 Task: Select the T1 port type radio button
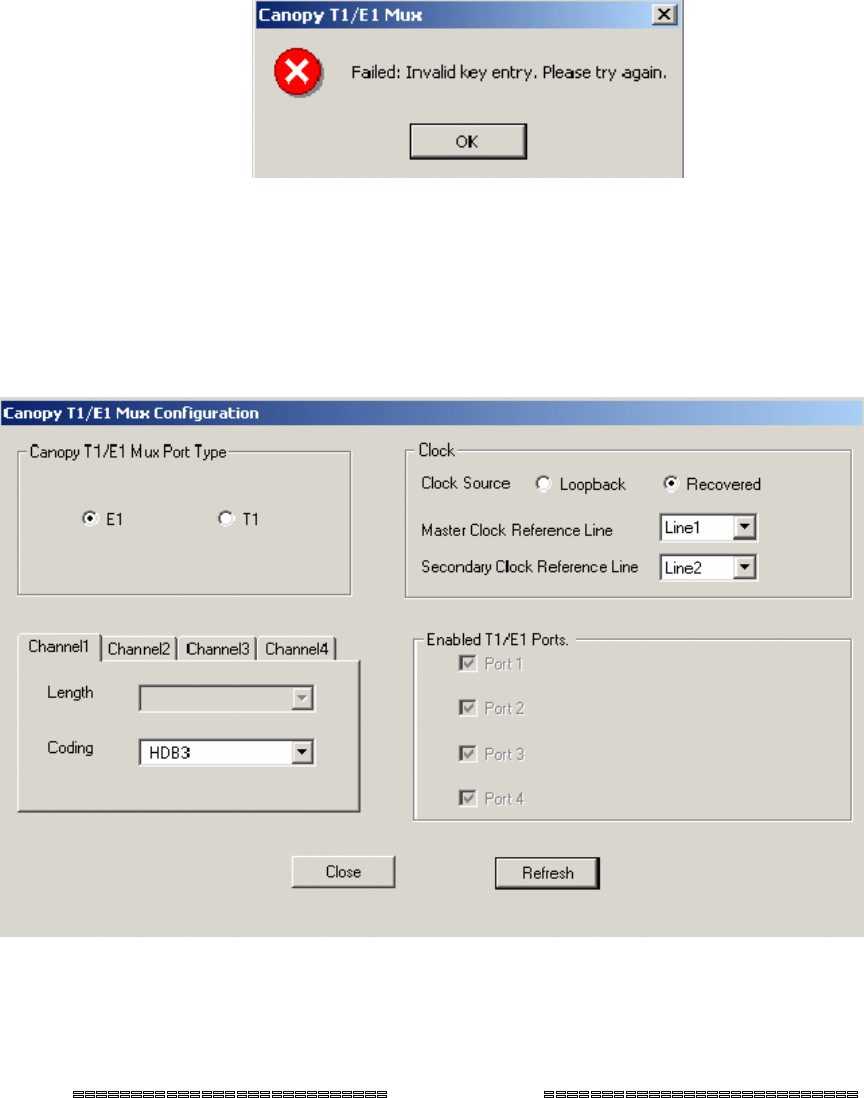(225, 518)
